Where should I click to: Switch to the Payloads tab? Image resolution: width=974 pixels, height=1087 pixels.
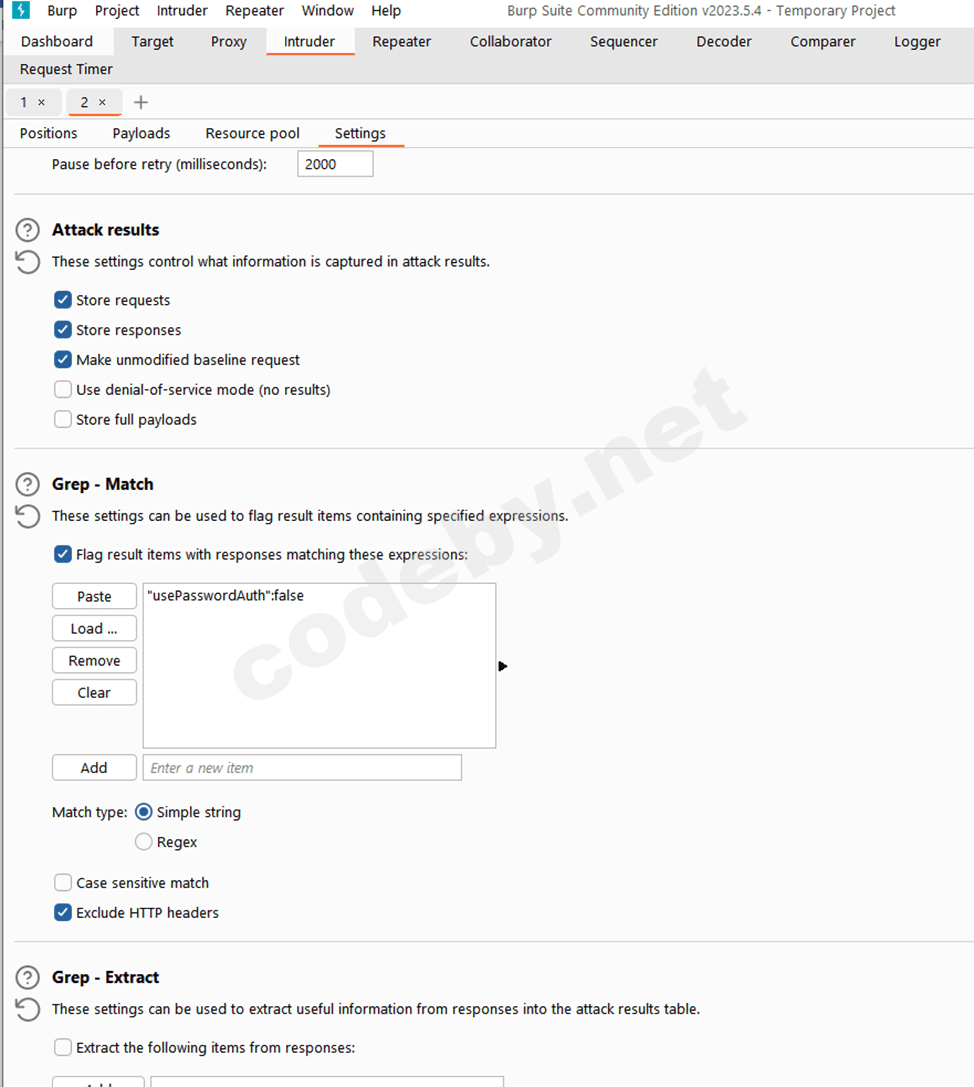pyautogui.click(x=141, y=133)
